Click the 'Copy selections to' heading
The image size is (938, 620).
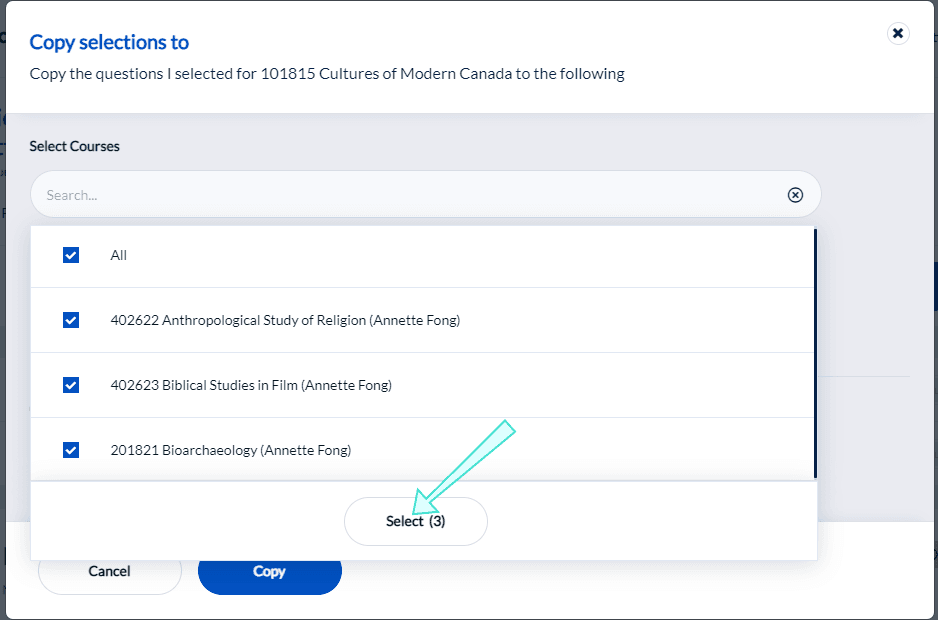[109, 42]
